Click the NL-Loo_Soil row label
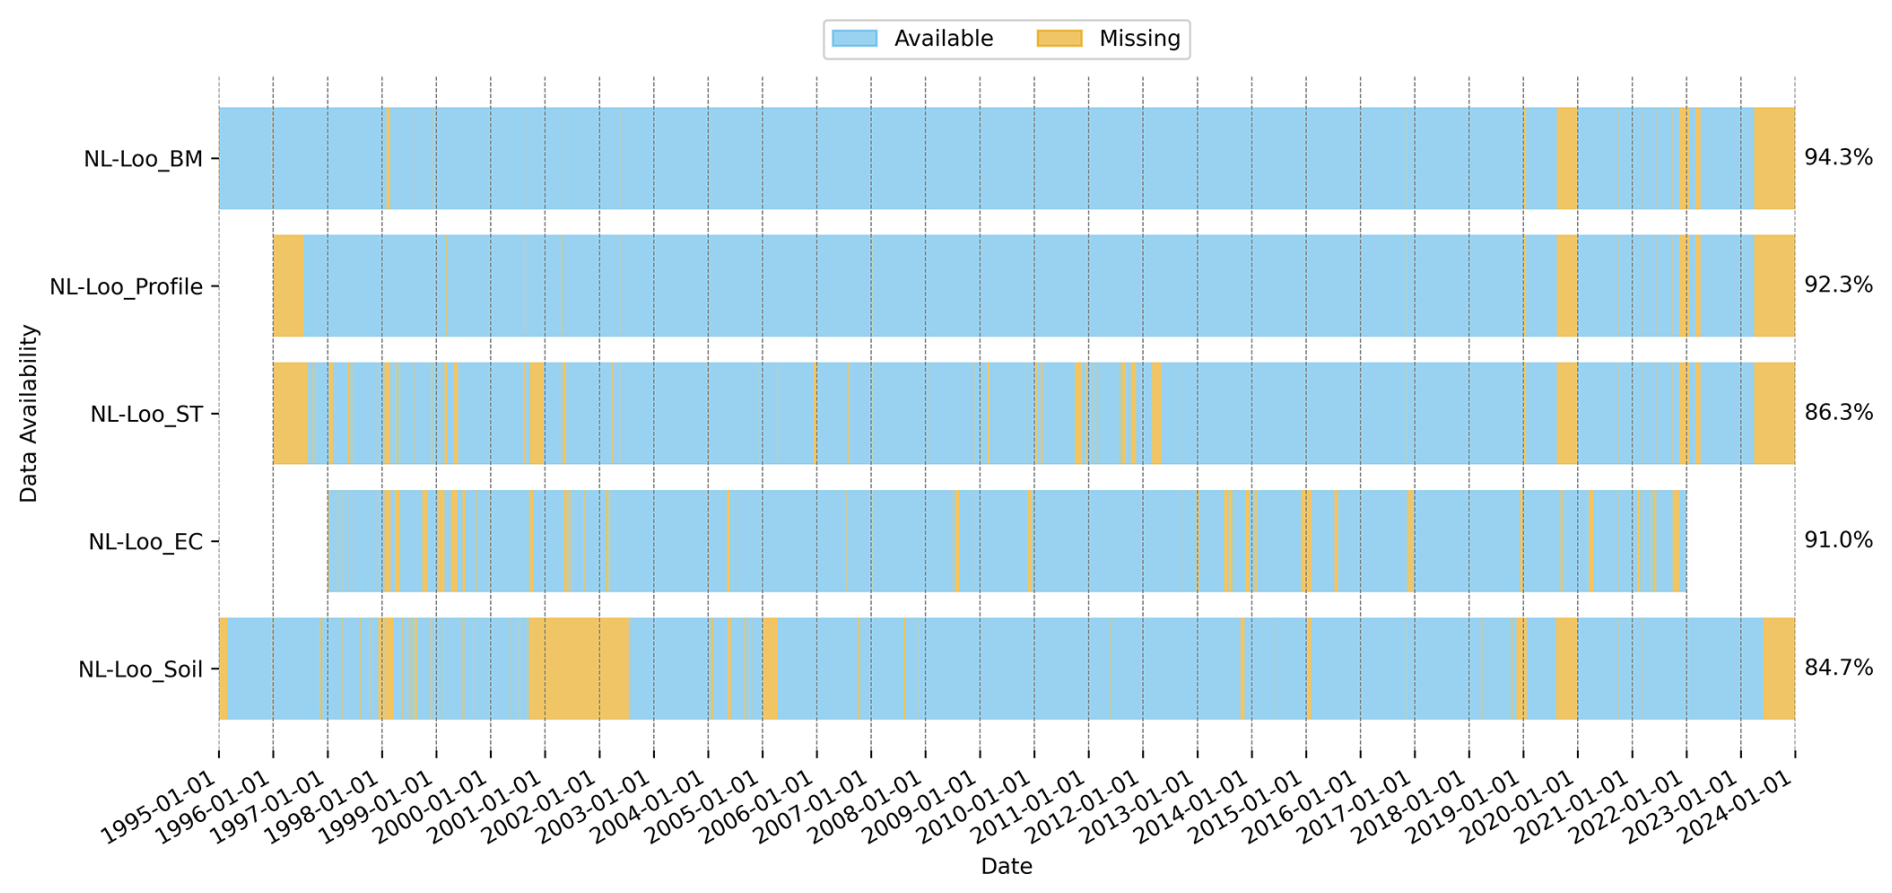 click(x=140, y=670)
